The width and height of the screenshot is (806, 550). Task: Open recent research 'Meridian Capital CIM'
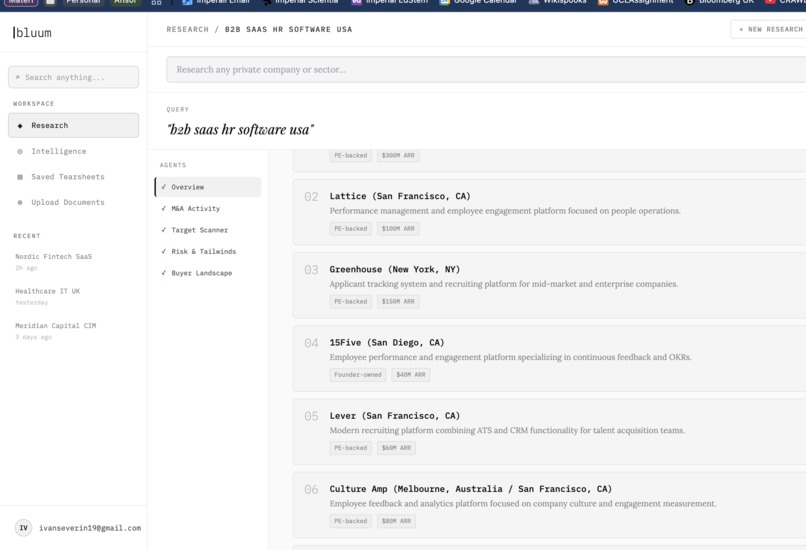56,325
